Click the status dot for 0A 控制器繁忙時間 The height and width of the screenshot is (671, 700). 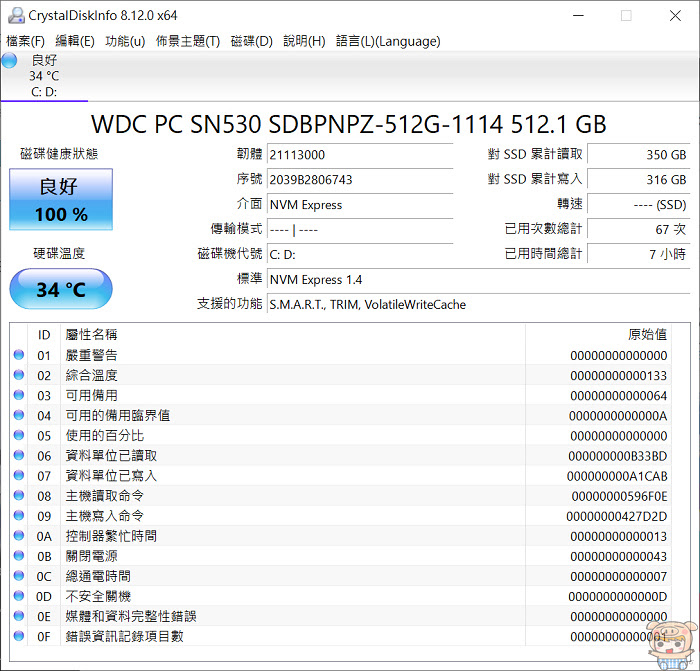coord(19,536)
